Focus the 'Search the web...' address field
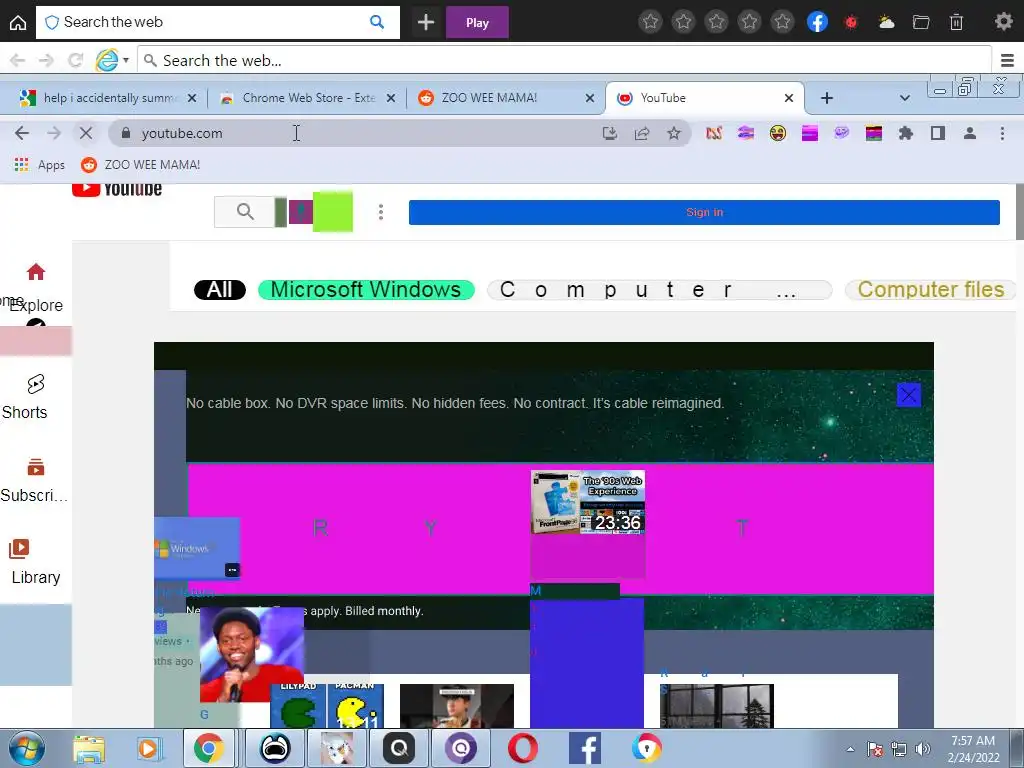This screenshot has height=768, width=1024. (566, 61)
